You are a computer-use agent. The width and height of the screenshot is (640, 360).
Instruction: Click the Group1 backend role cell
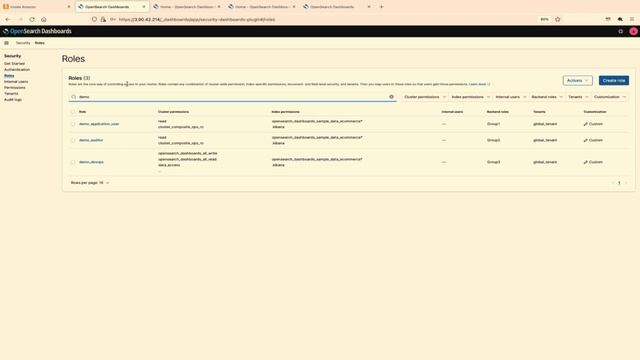click(493, 124)
